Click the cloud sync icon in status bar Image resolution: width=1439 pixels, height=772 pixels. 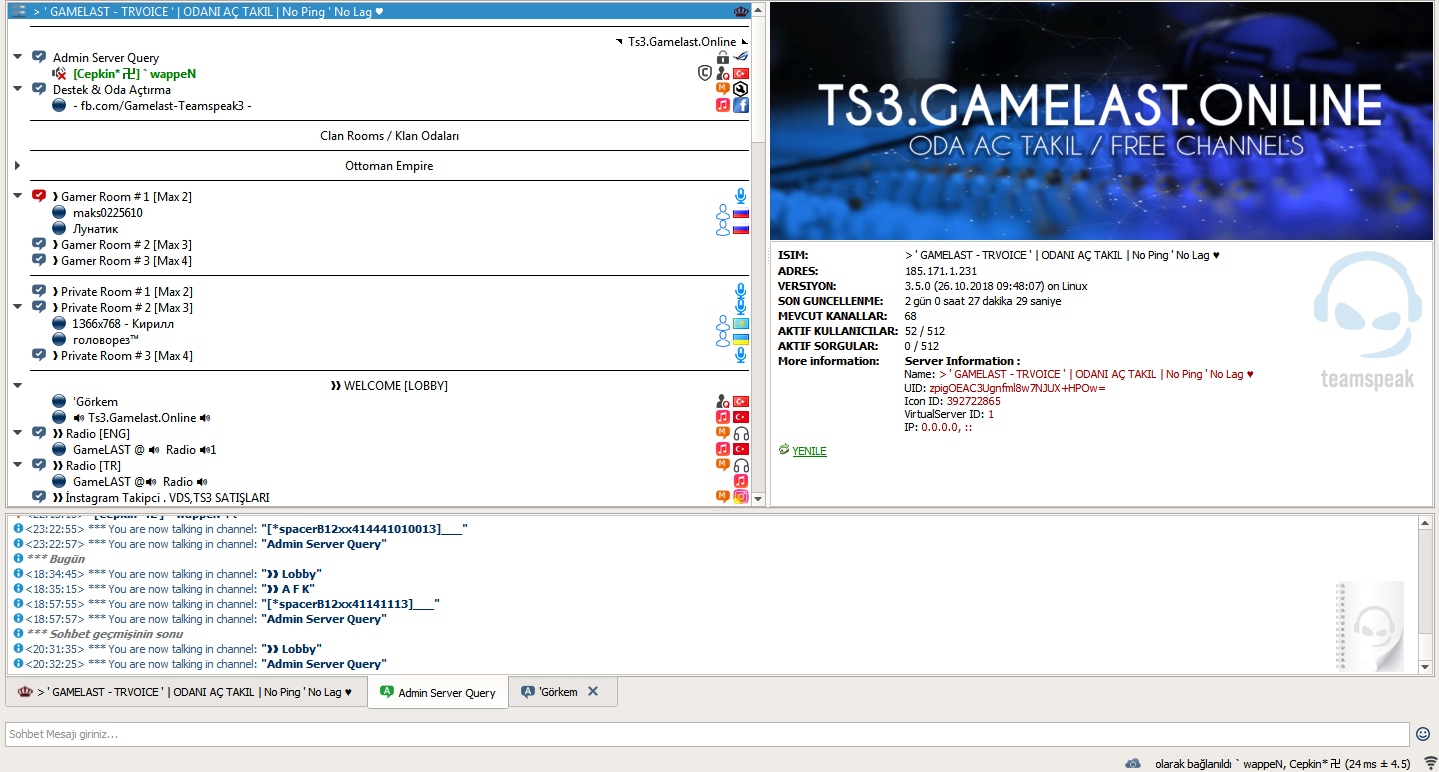pyautogui.click(x=1133, y=763)
